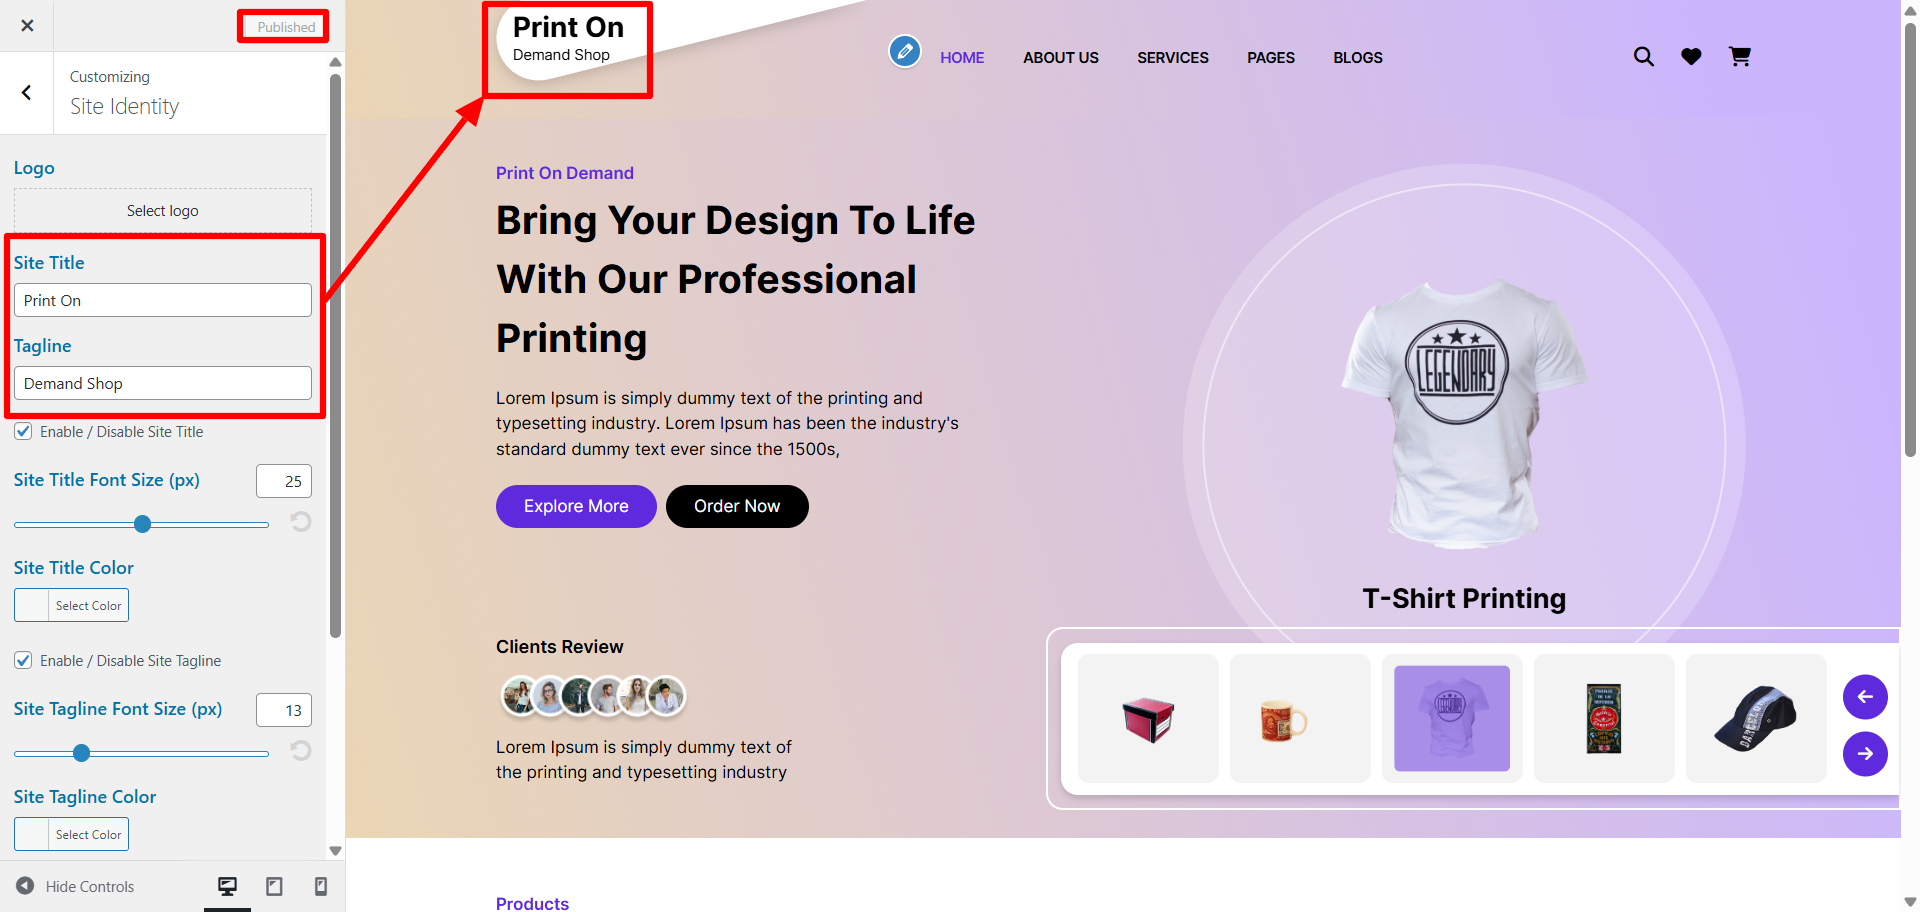1920x912 pixels.
Task: Switch to mobile preview device icon
Action: tap(321, 886)
